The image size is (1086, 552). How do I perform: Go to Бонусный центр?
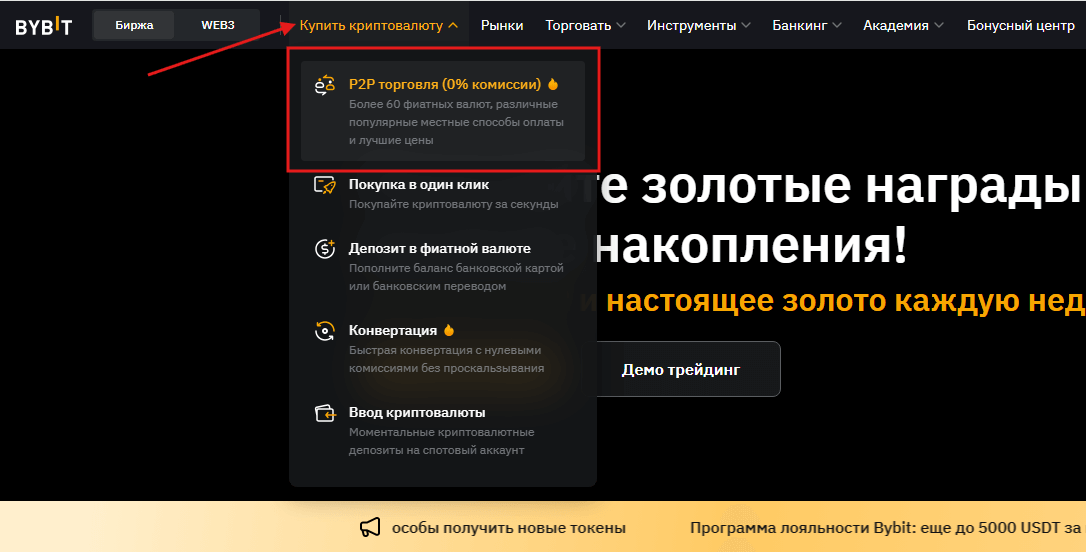[1020, 25]
